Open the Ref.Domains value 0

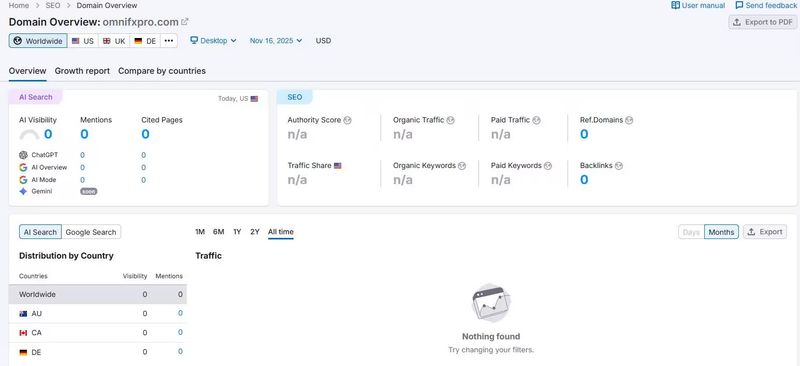click(x=584, y=134)
